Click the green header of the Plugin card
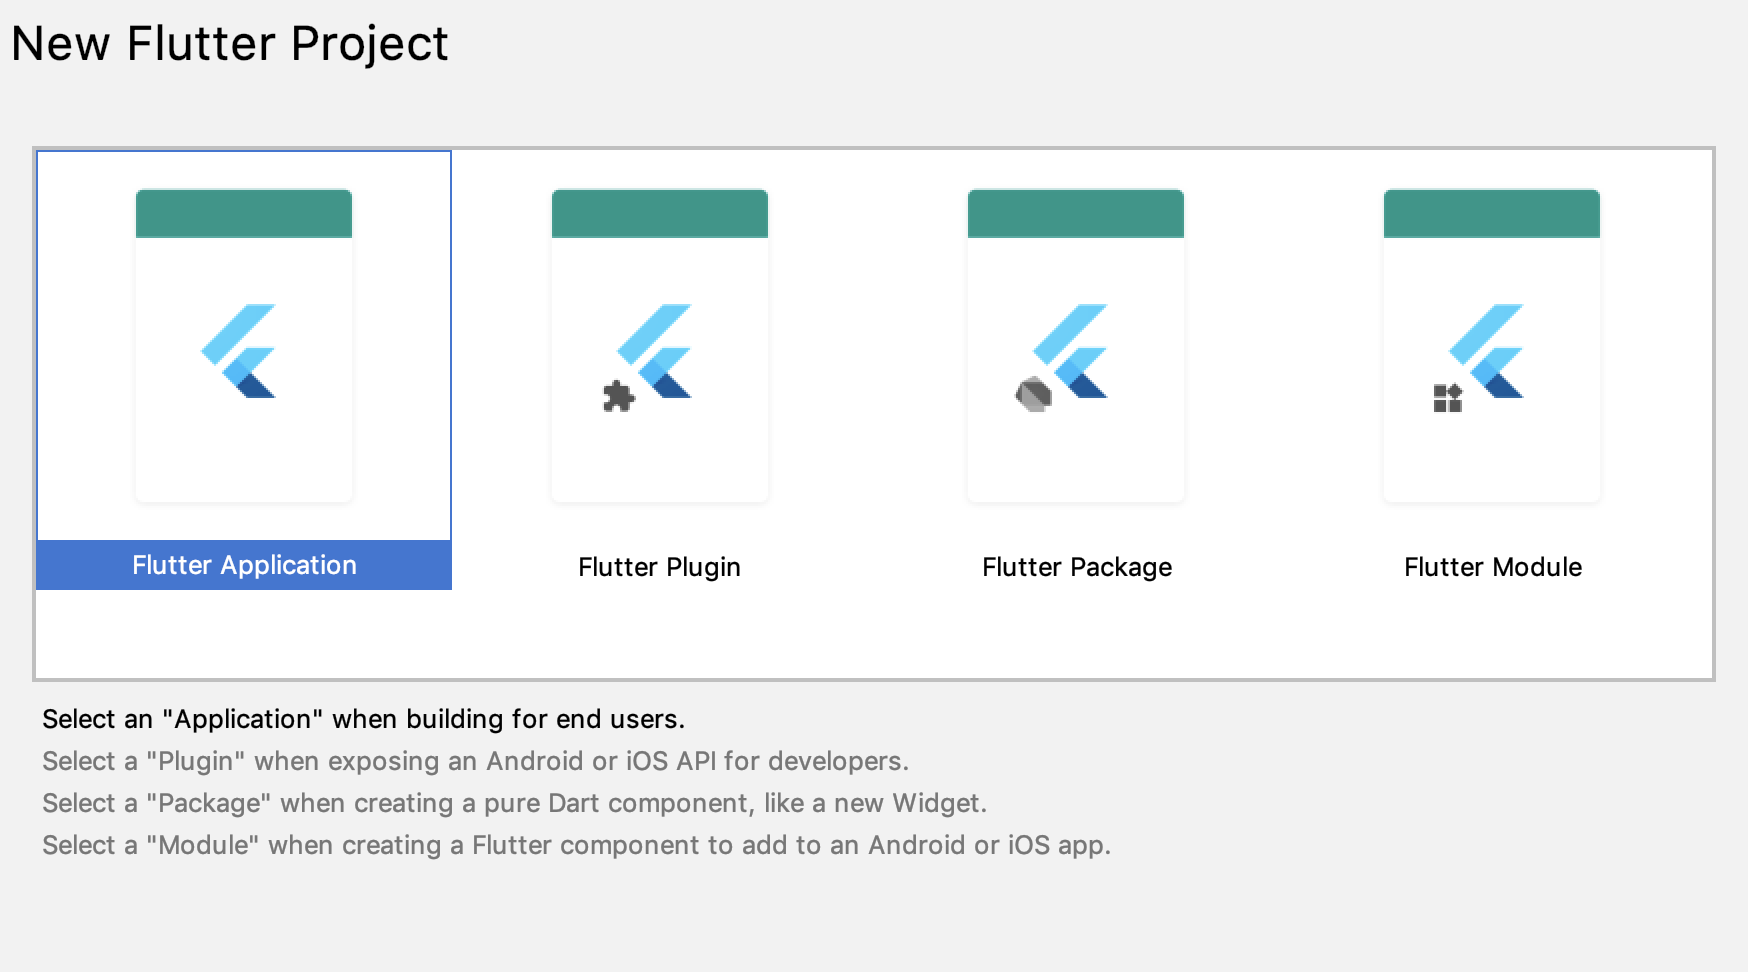Viewport: 1748px width, 972px height. (x=660, y=214)
